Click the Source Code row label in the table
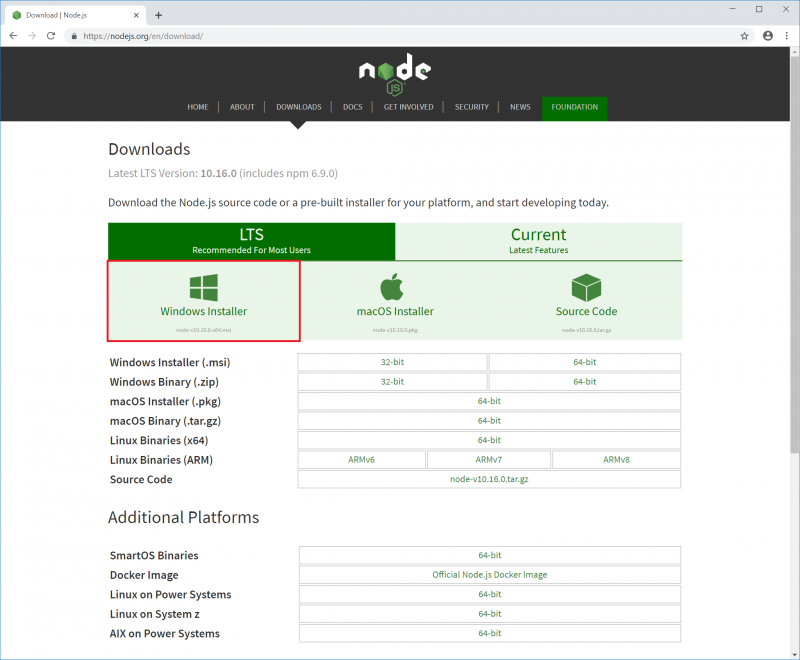 (141, 479)
